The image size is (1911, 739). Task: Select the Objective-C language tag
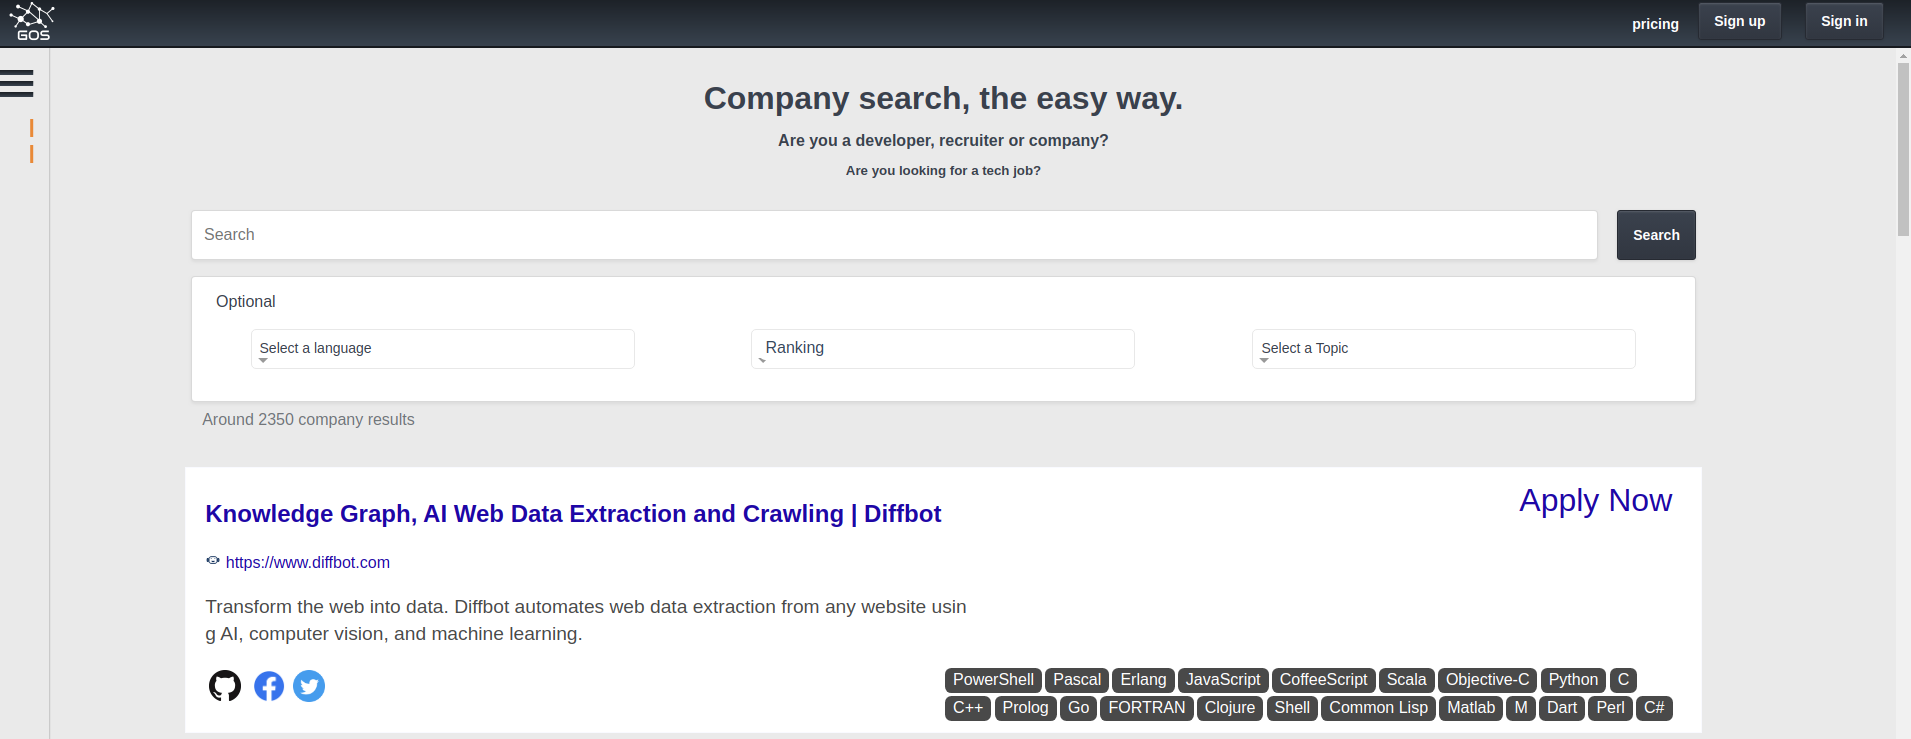(1487, 680)
